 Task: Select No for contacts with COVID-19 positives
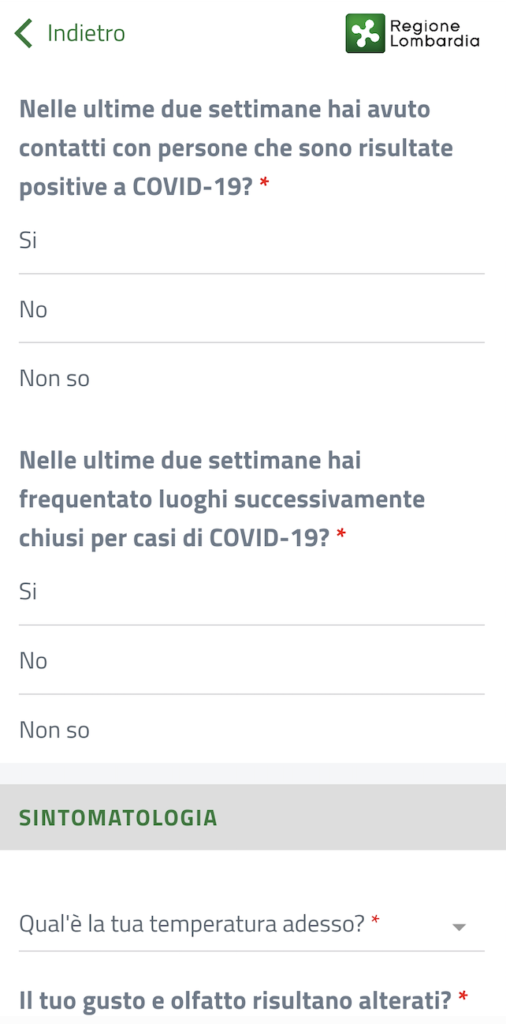coord(251,309)
